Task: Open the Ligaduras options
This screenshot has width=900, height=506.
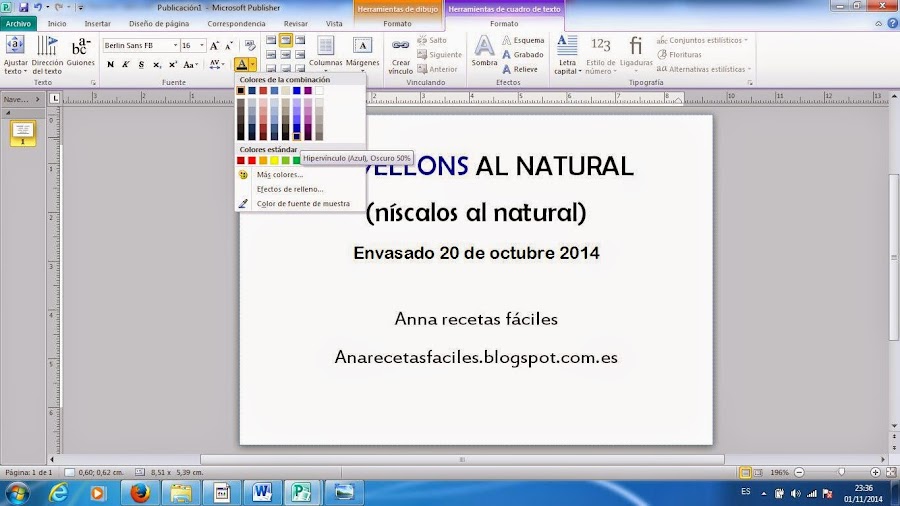Action: pyautogui.click(x=636, y=55)
